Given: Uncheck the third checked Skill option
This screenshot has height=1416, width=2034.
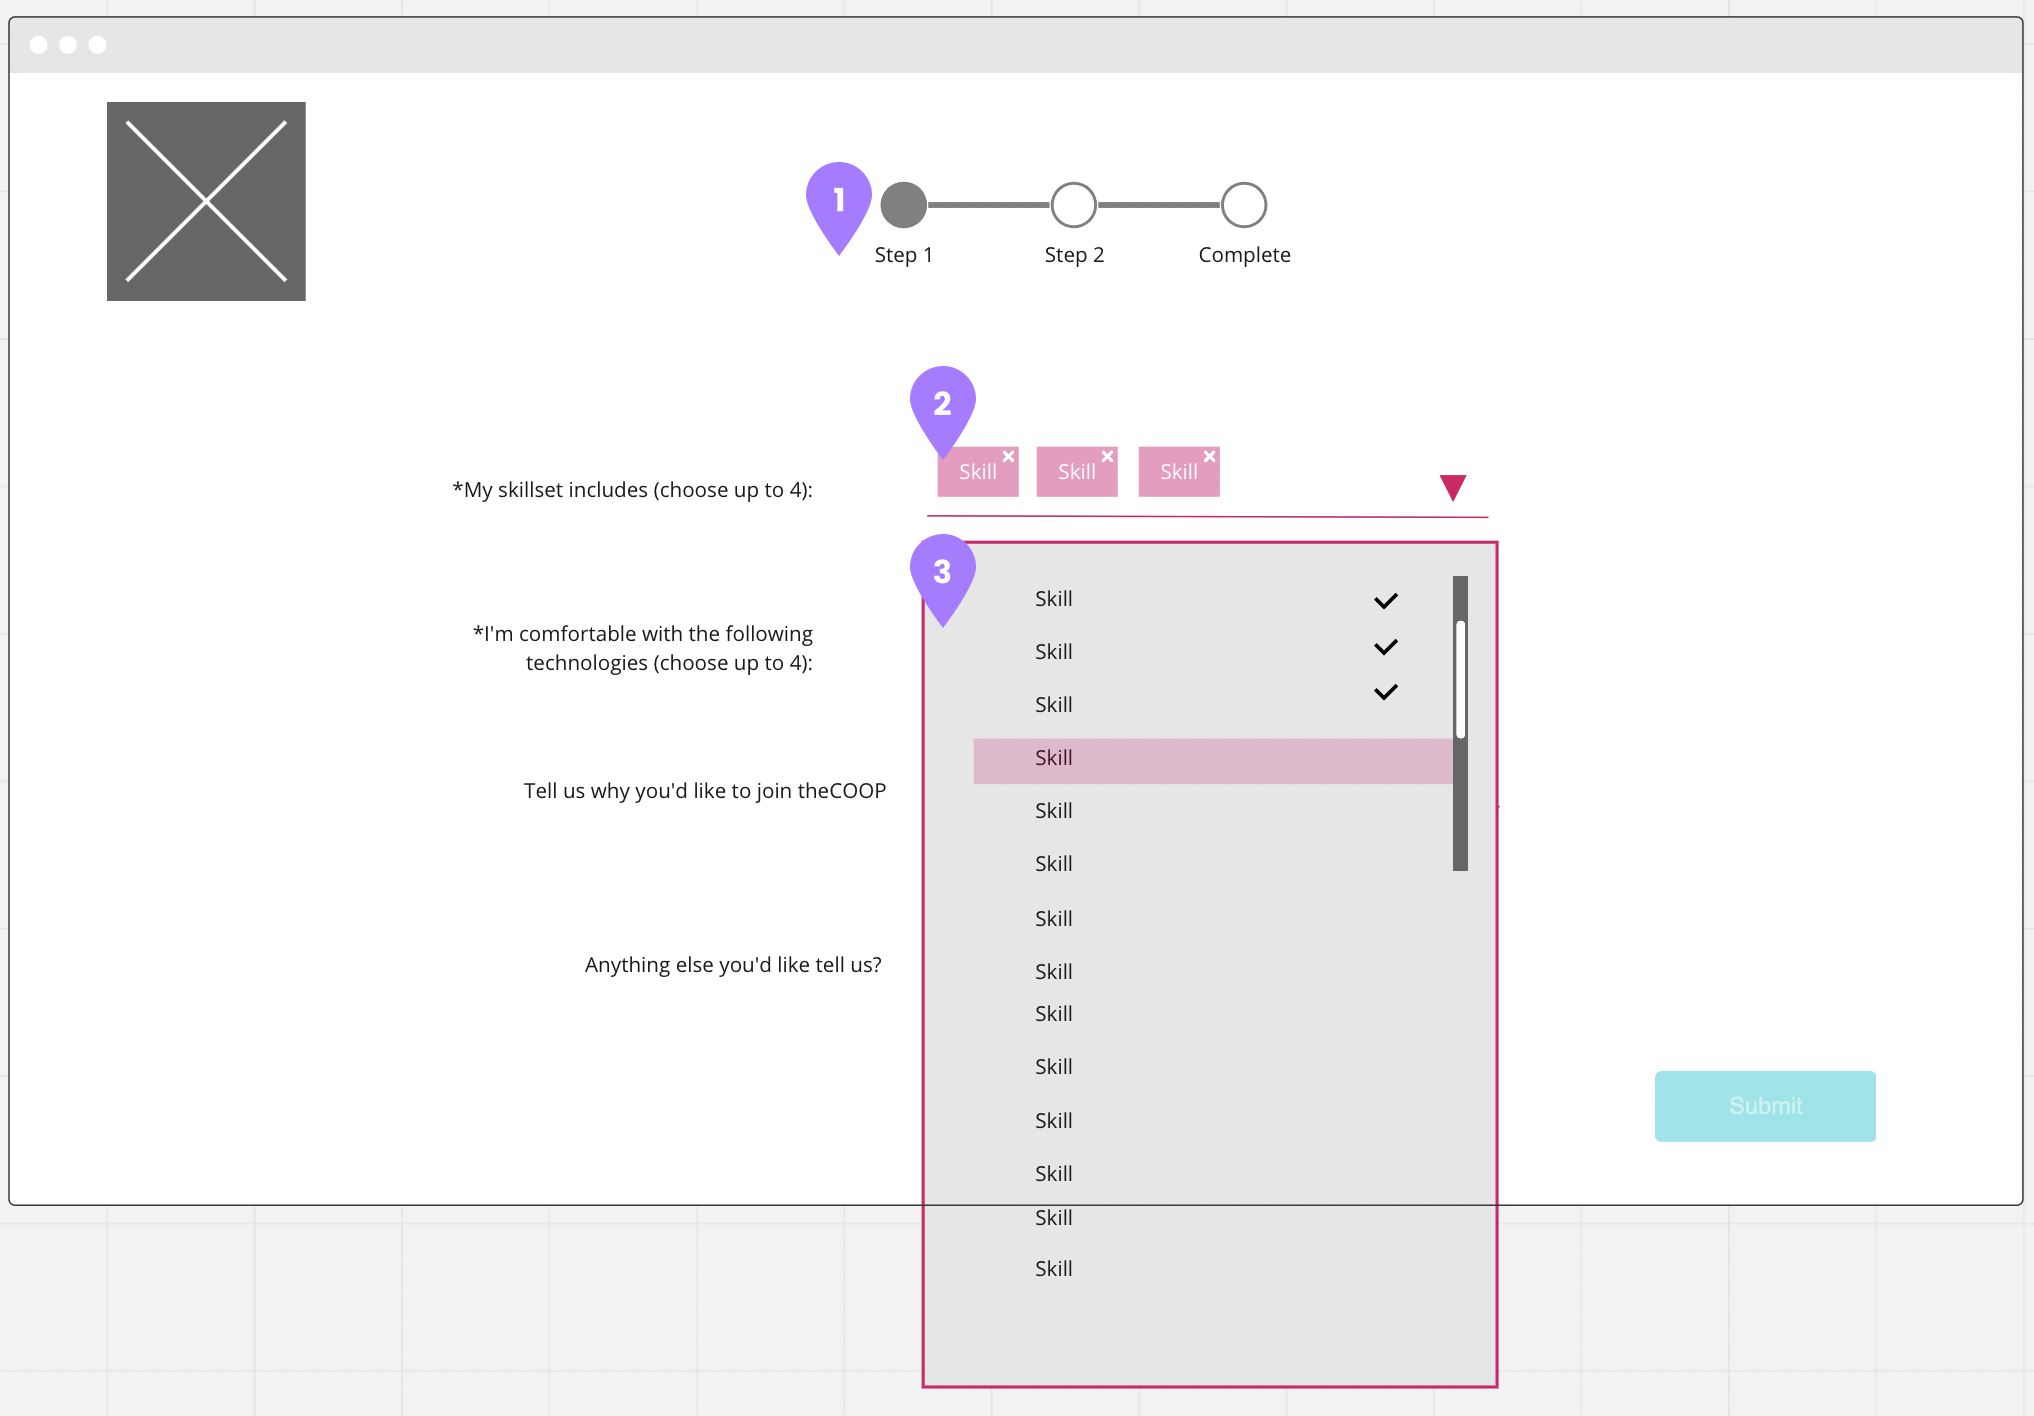Looking at the screenshot, I should 1385,692.
